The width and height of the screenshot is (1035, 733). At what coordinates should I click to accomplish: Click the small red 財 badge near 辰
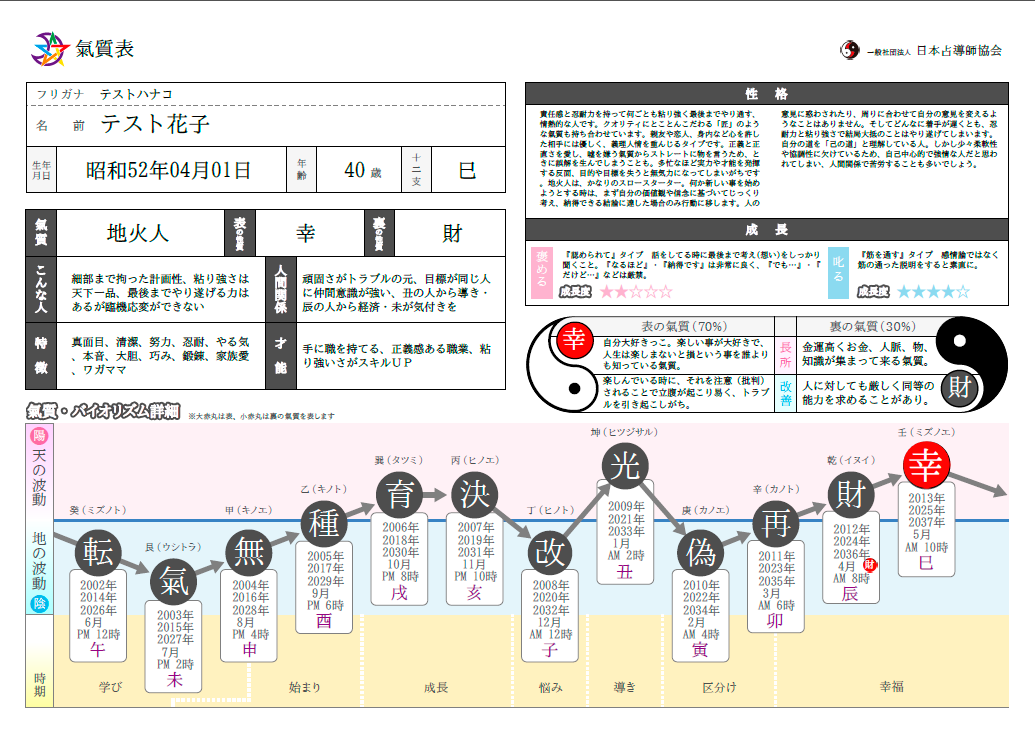(870, 565)
